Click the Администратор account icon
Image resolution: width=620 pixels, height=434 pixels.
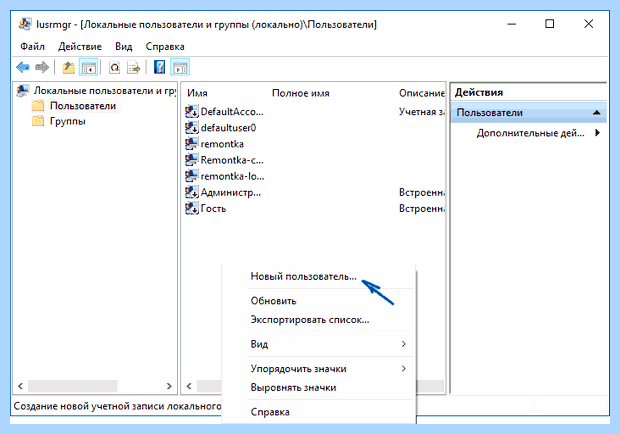192,192
